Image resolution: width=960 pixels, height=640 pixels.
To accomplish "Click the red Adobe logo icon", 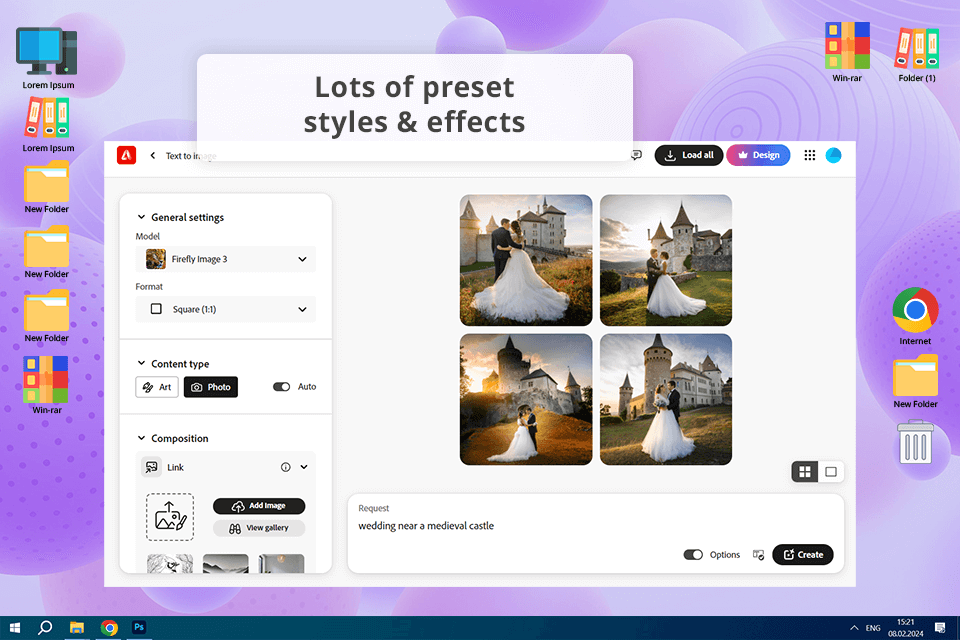I will click(127, 155).
